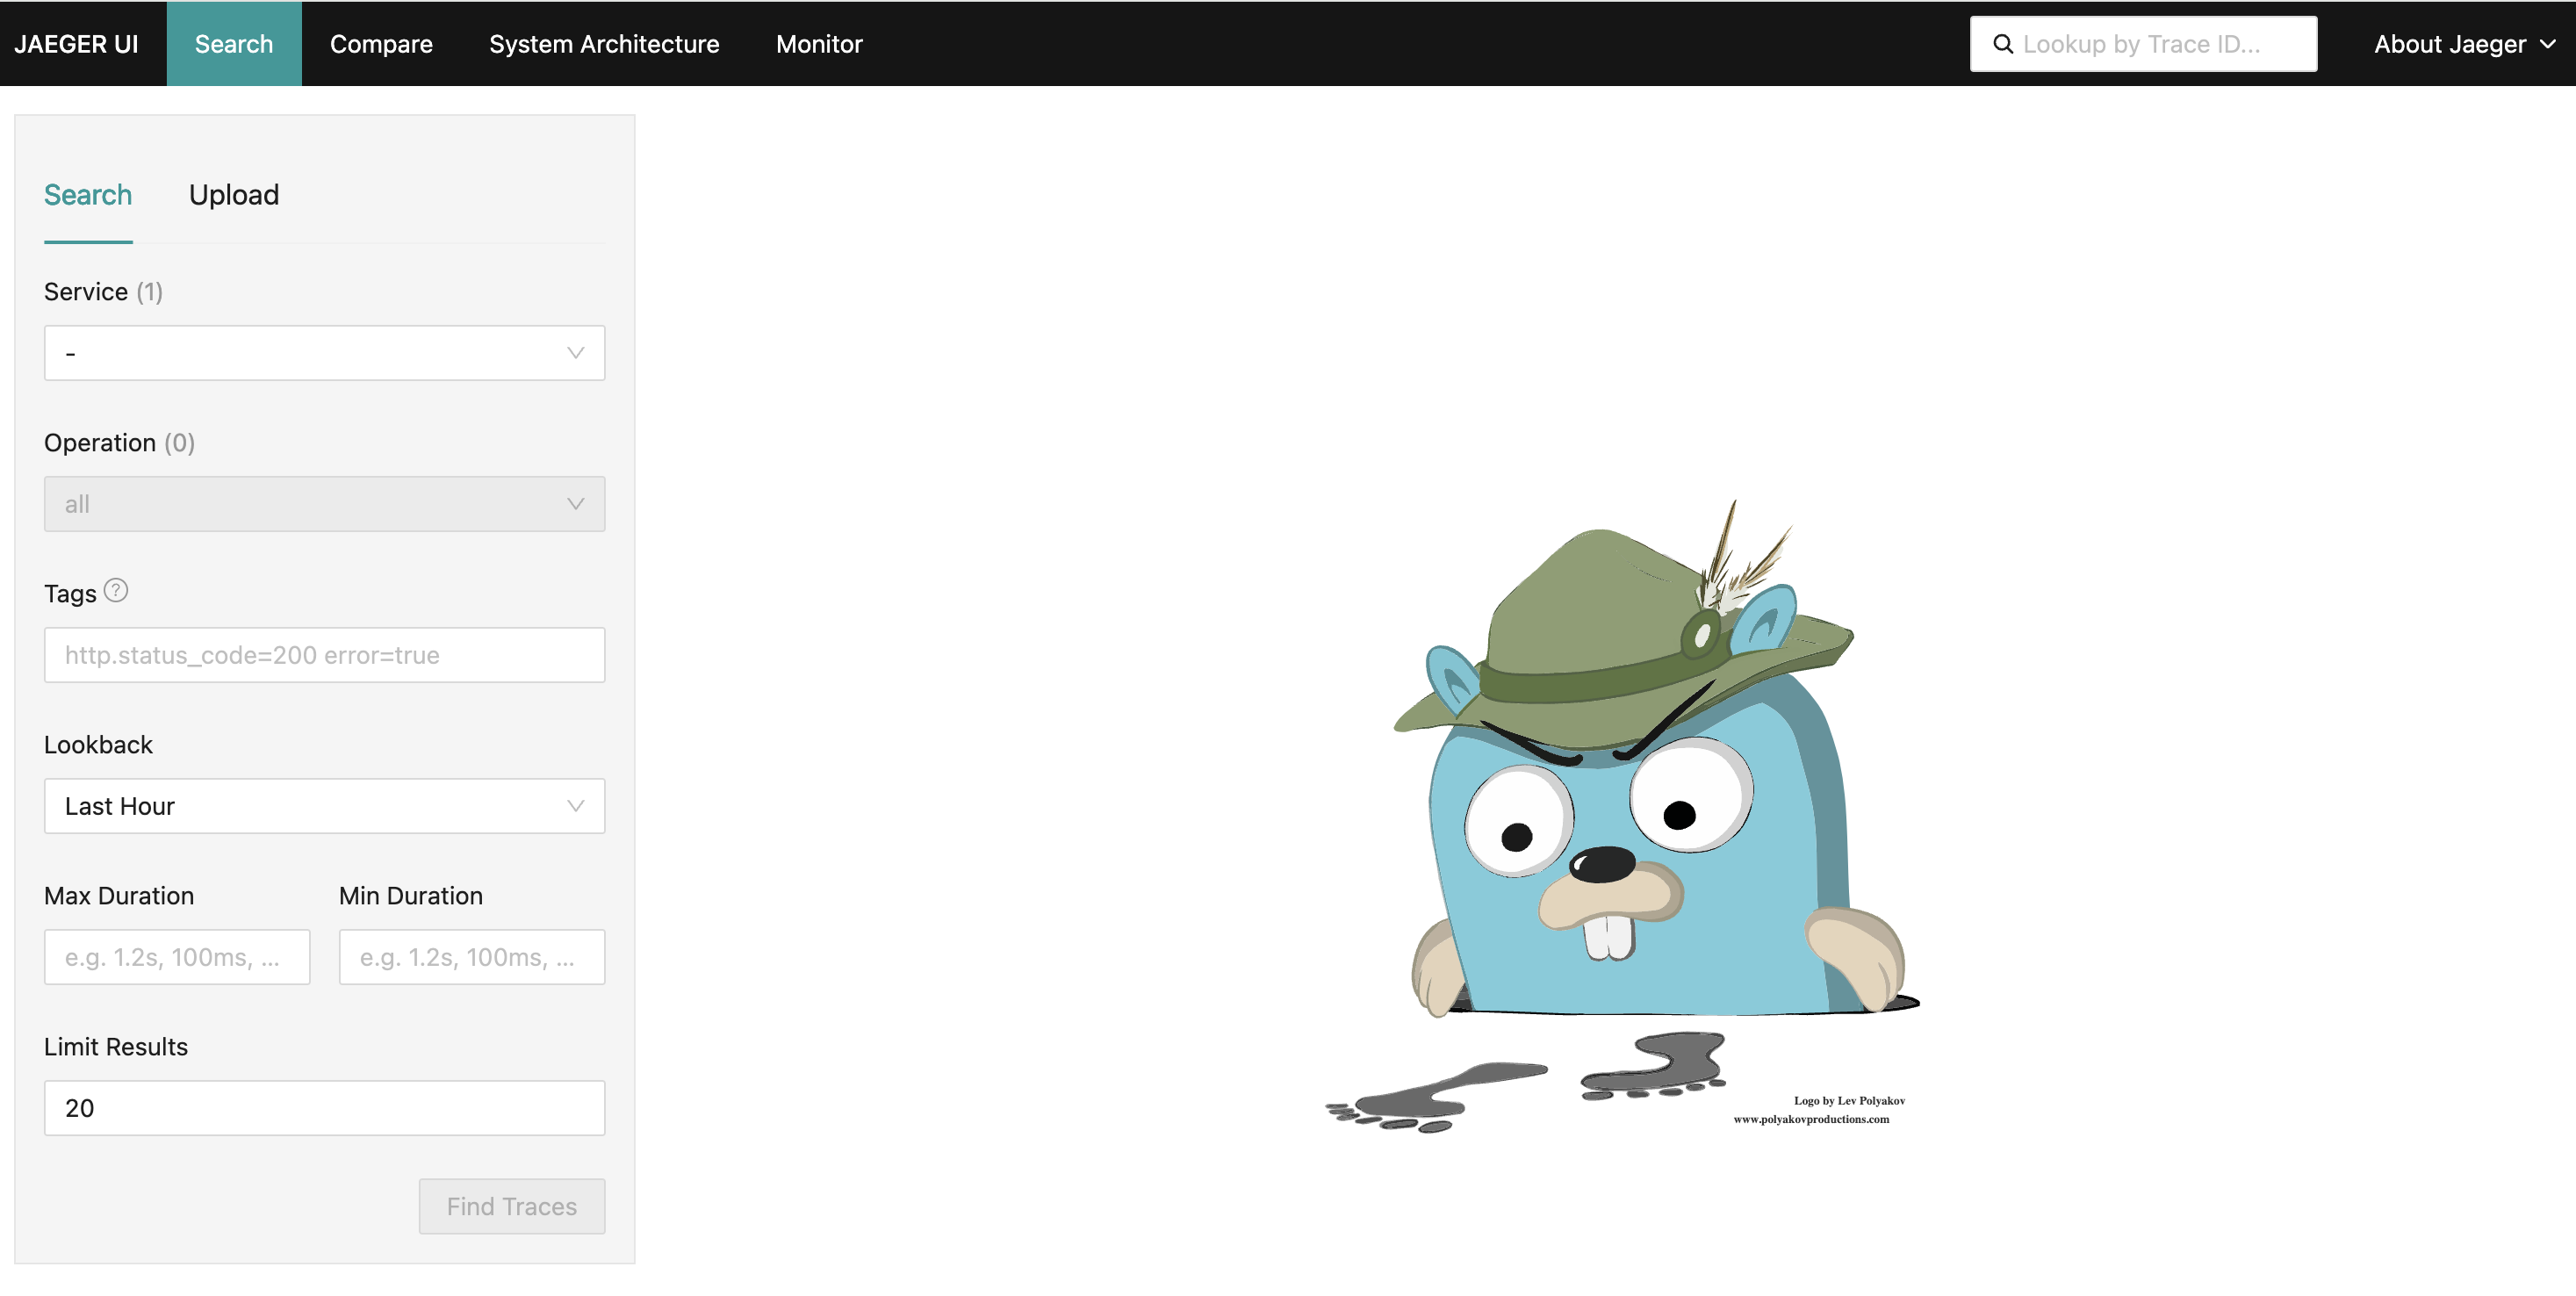
Task: Open the Compare page in navbar
Action: [381, 44]
